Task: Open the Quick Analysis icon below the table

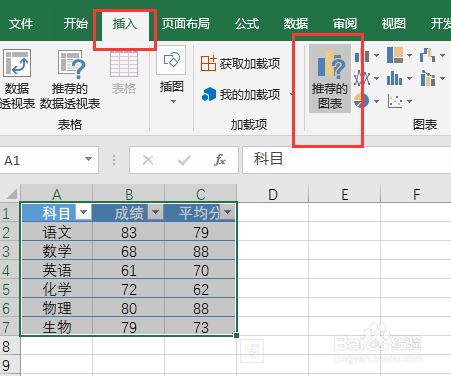Action: point(252,351)
